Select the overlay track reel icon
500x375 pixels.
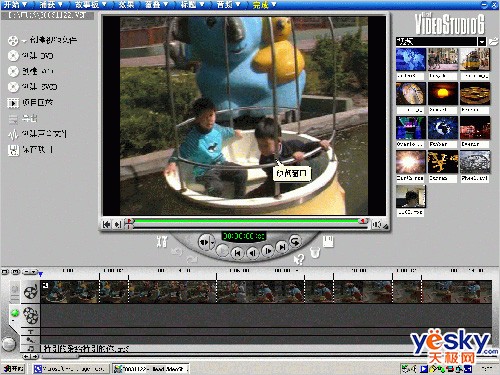(31, 315)
